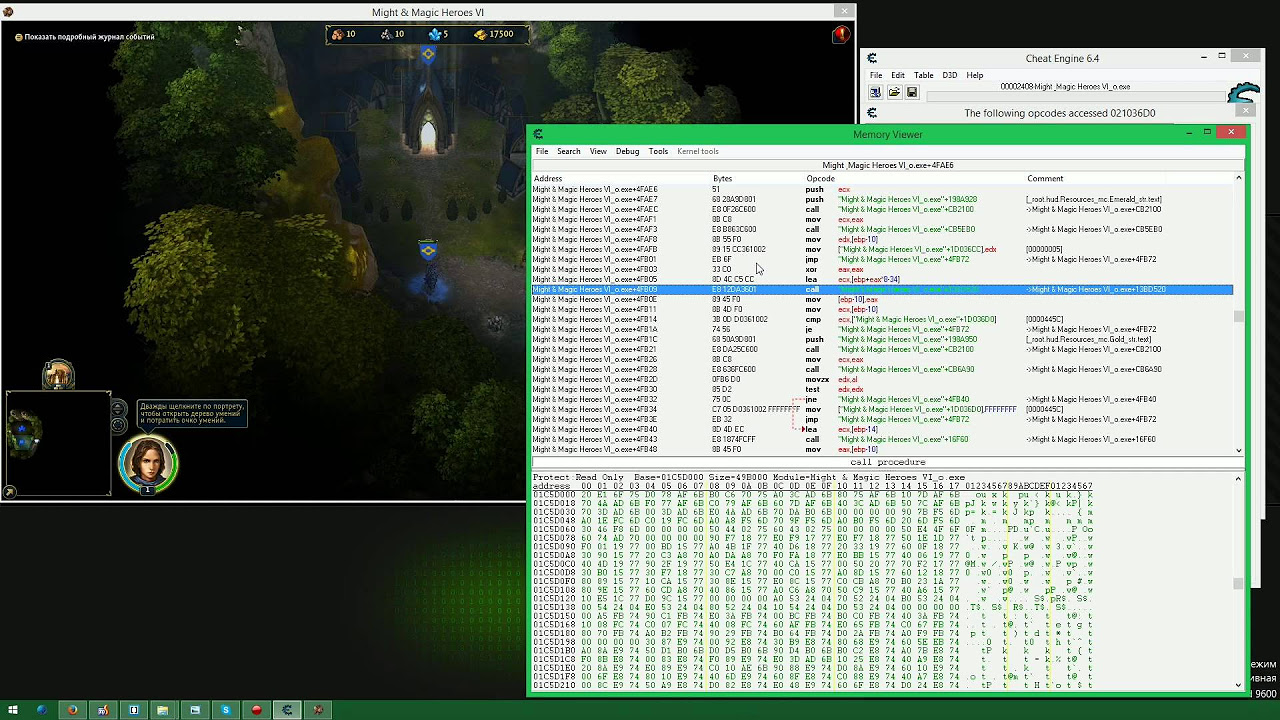This screenshot has height=720, width=1280.
Task: Open Kernel tools menu in Memory Viewer
Action: point(698,151)
